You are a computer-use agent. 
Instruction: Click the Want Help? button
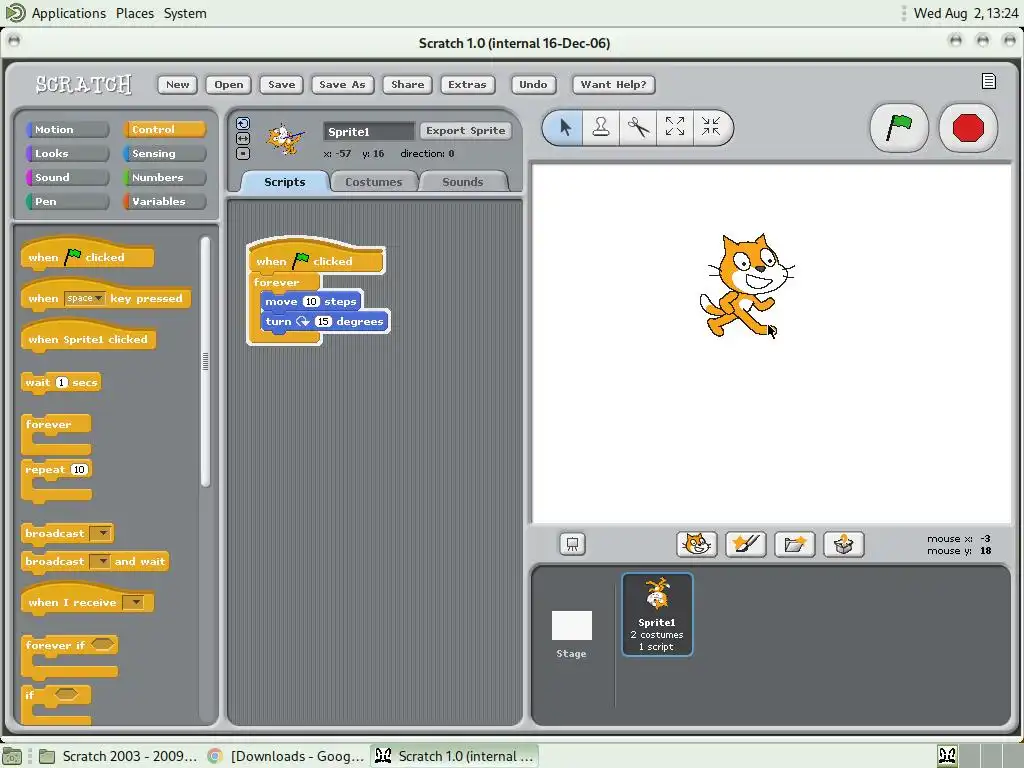613,84
